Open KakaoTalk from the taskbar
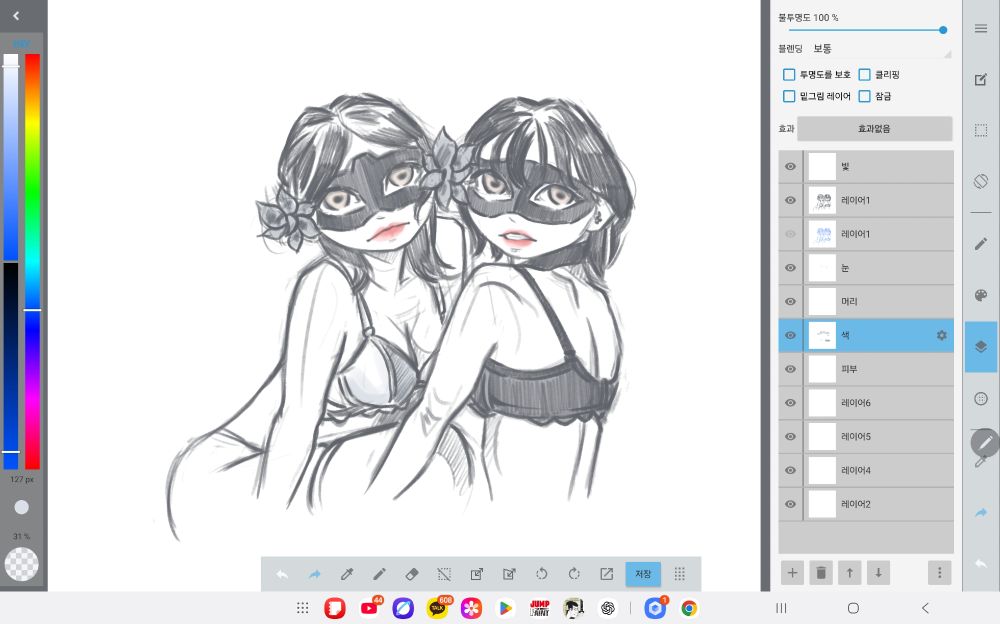1000x624 pixels. (x=438, y=609)
